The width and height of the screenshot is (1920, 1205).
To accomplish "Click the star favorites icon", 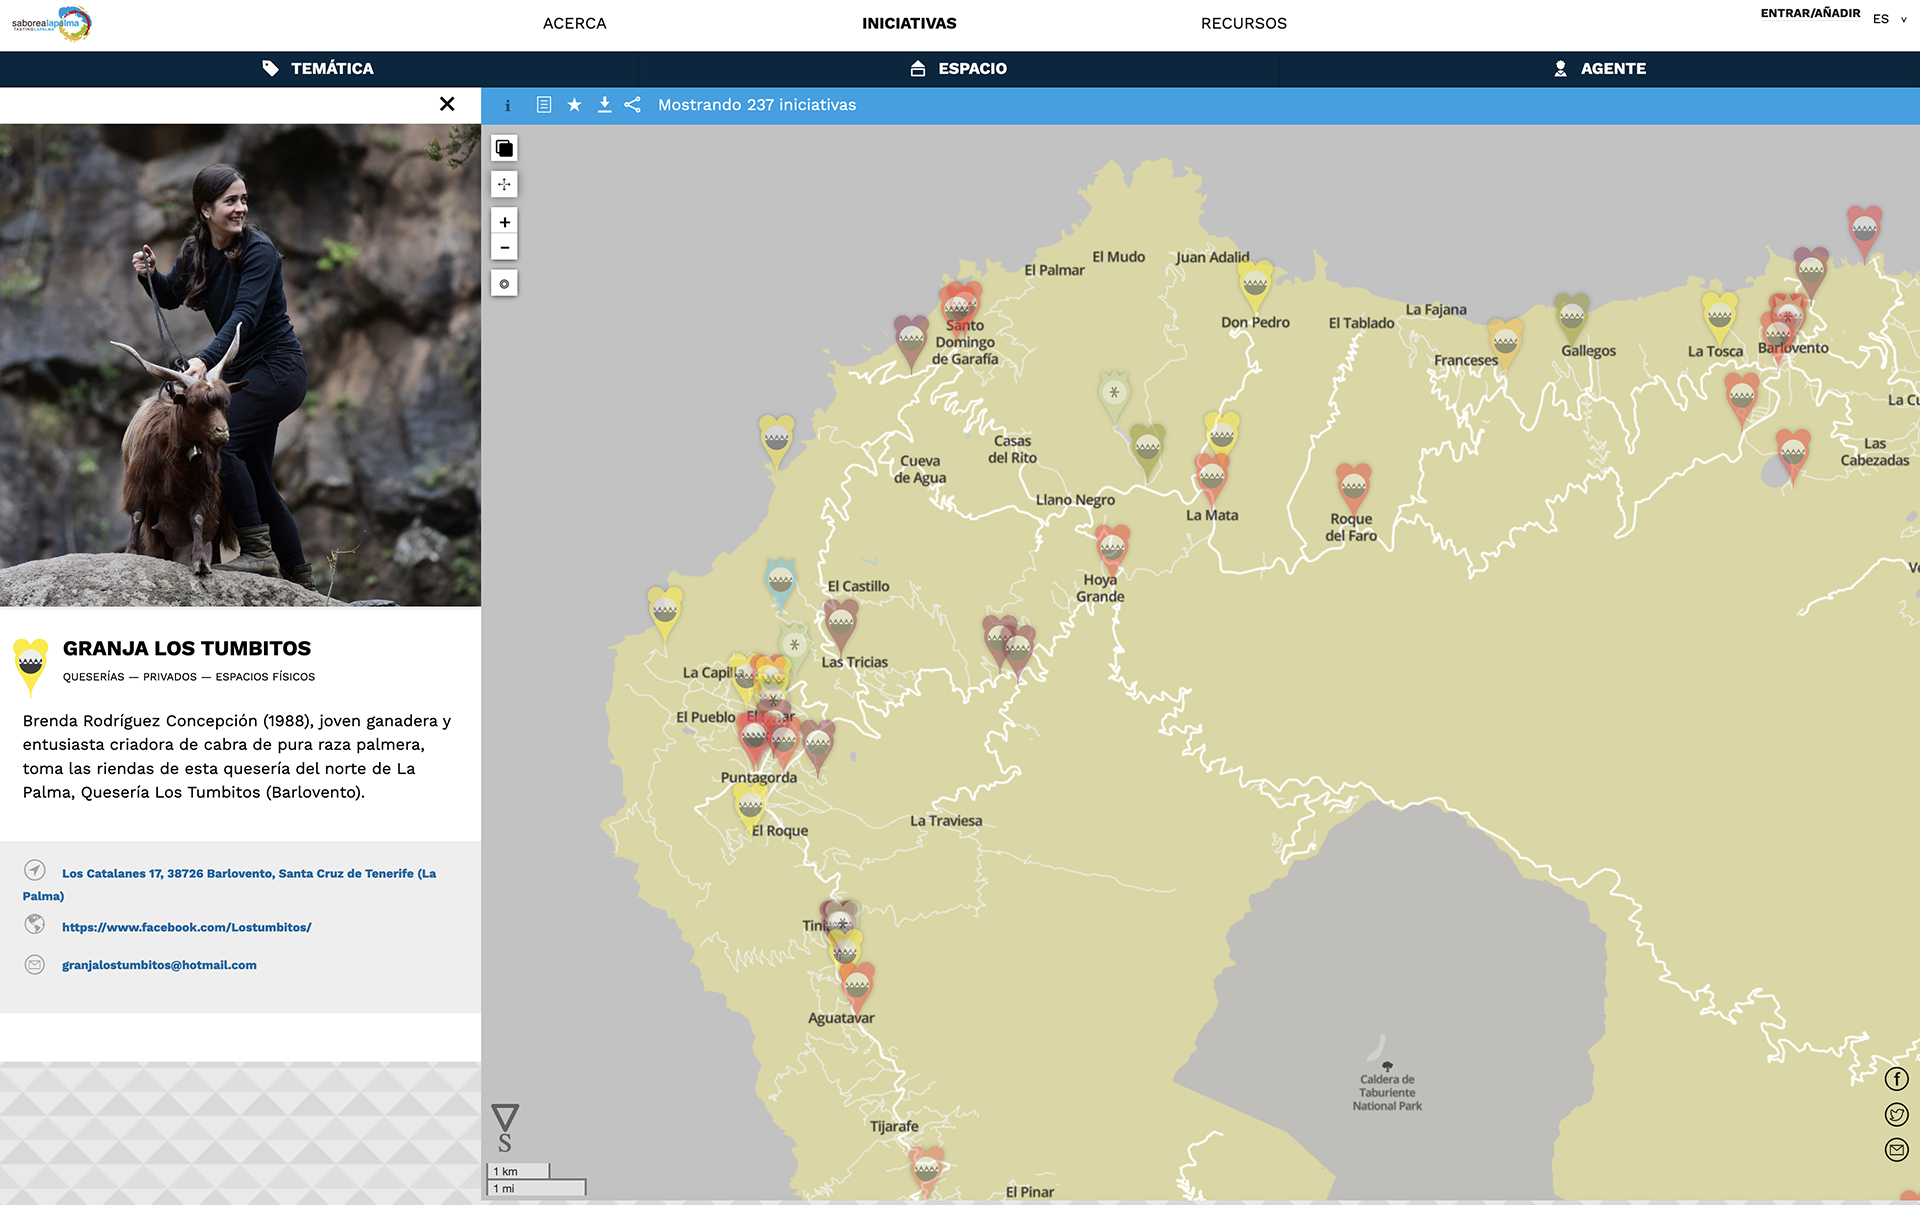I will [574, 105].
